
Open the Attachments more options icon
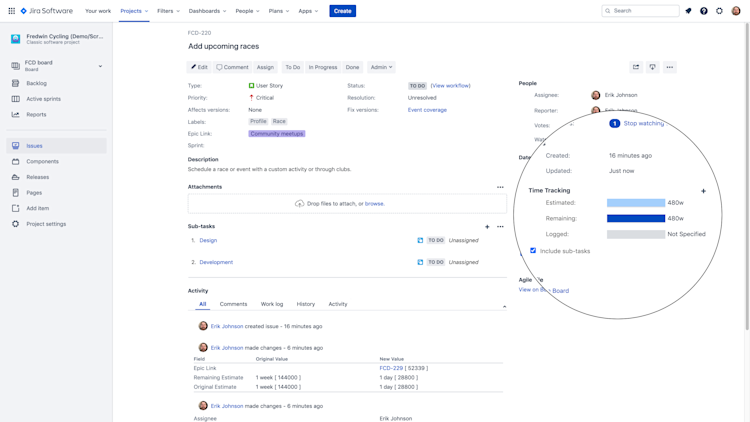click(500, 187)
